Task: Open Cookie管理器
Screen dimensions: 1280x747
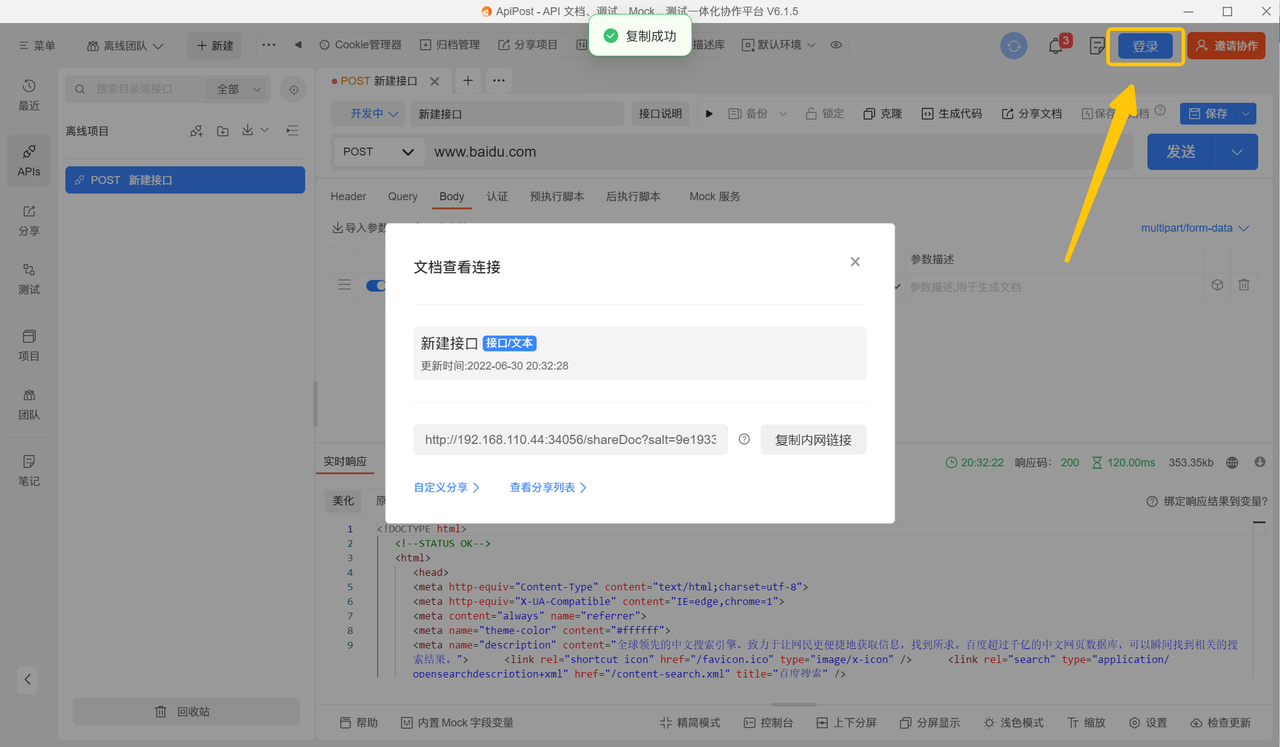Action: click(360, 45)
